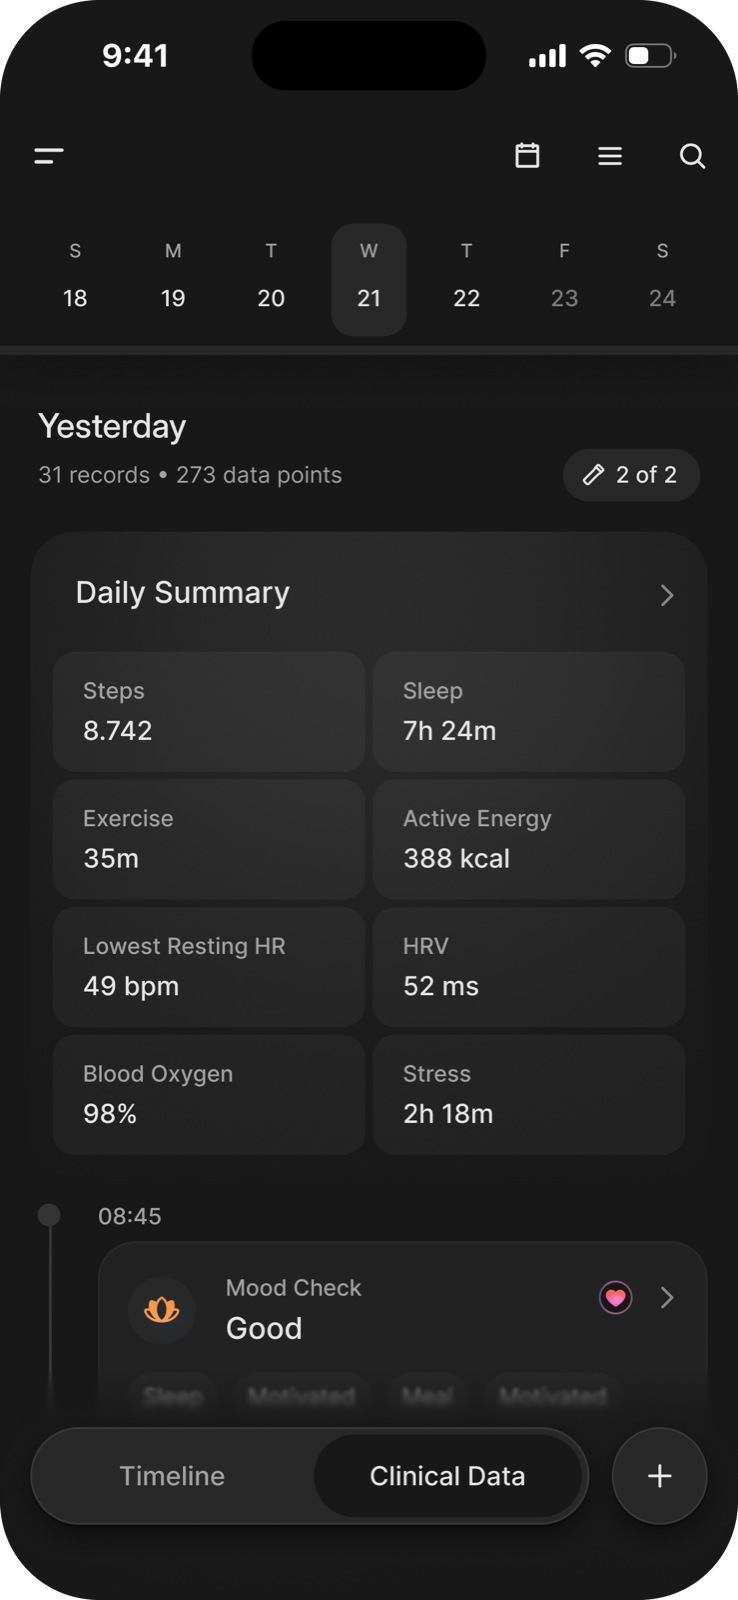Tap the pink heart badge icon
The width and height of the screenshot is (738, 1600).
point(615,1298)
